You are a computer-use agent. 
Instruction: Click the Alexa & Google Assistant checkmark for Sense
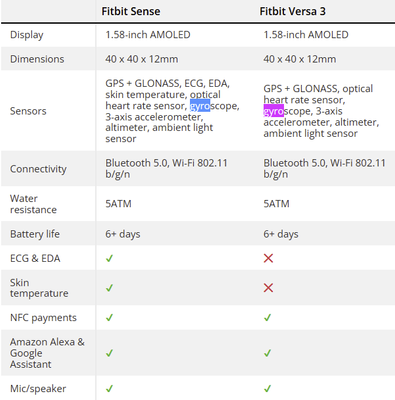pos(109,353)
